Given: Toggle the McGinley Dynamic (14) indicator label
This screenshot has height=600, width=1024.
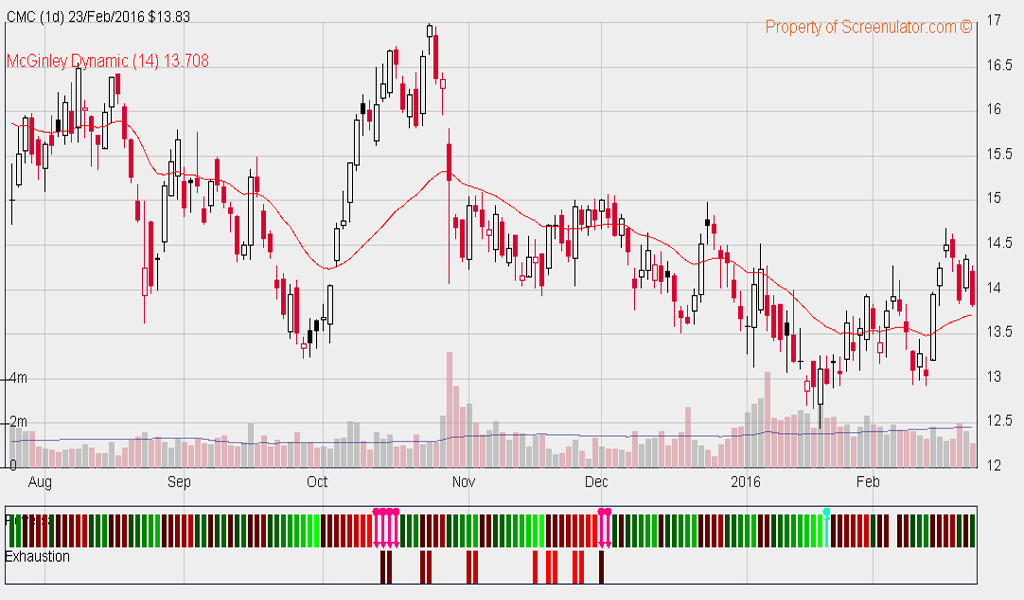Looking at the screenshot, I should point(105,62).
